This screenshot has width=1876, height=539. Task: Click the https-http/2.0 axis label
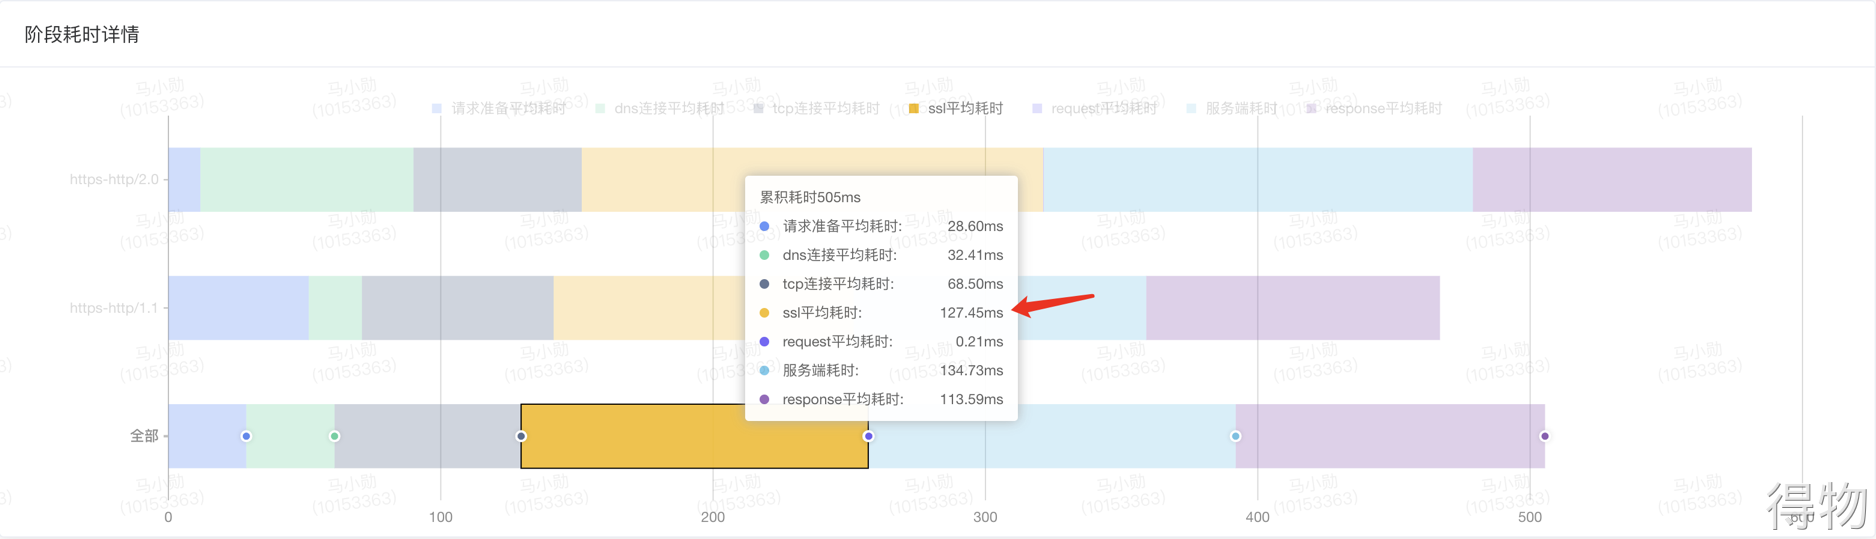[x=114, y=180]
